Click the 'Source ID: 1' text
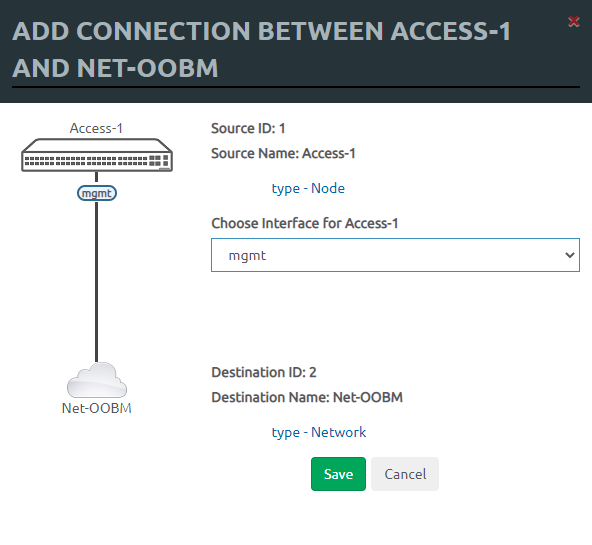The width and height of the screenshot is (592, 545). (x=248, y=128)
